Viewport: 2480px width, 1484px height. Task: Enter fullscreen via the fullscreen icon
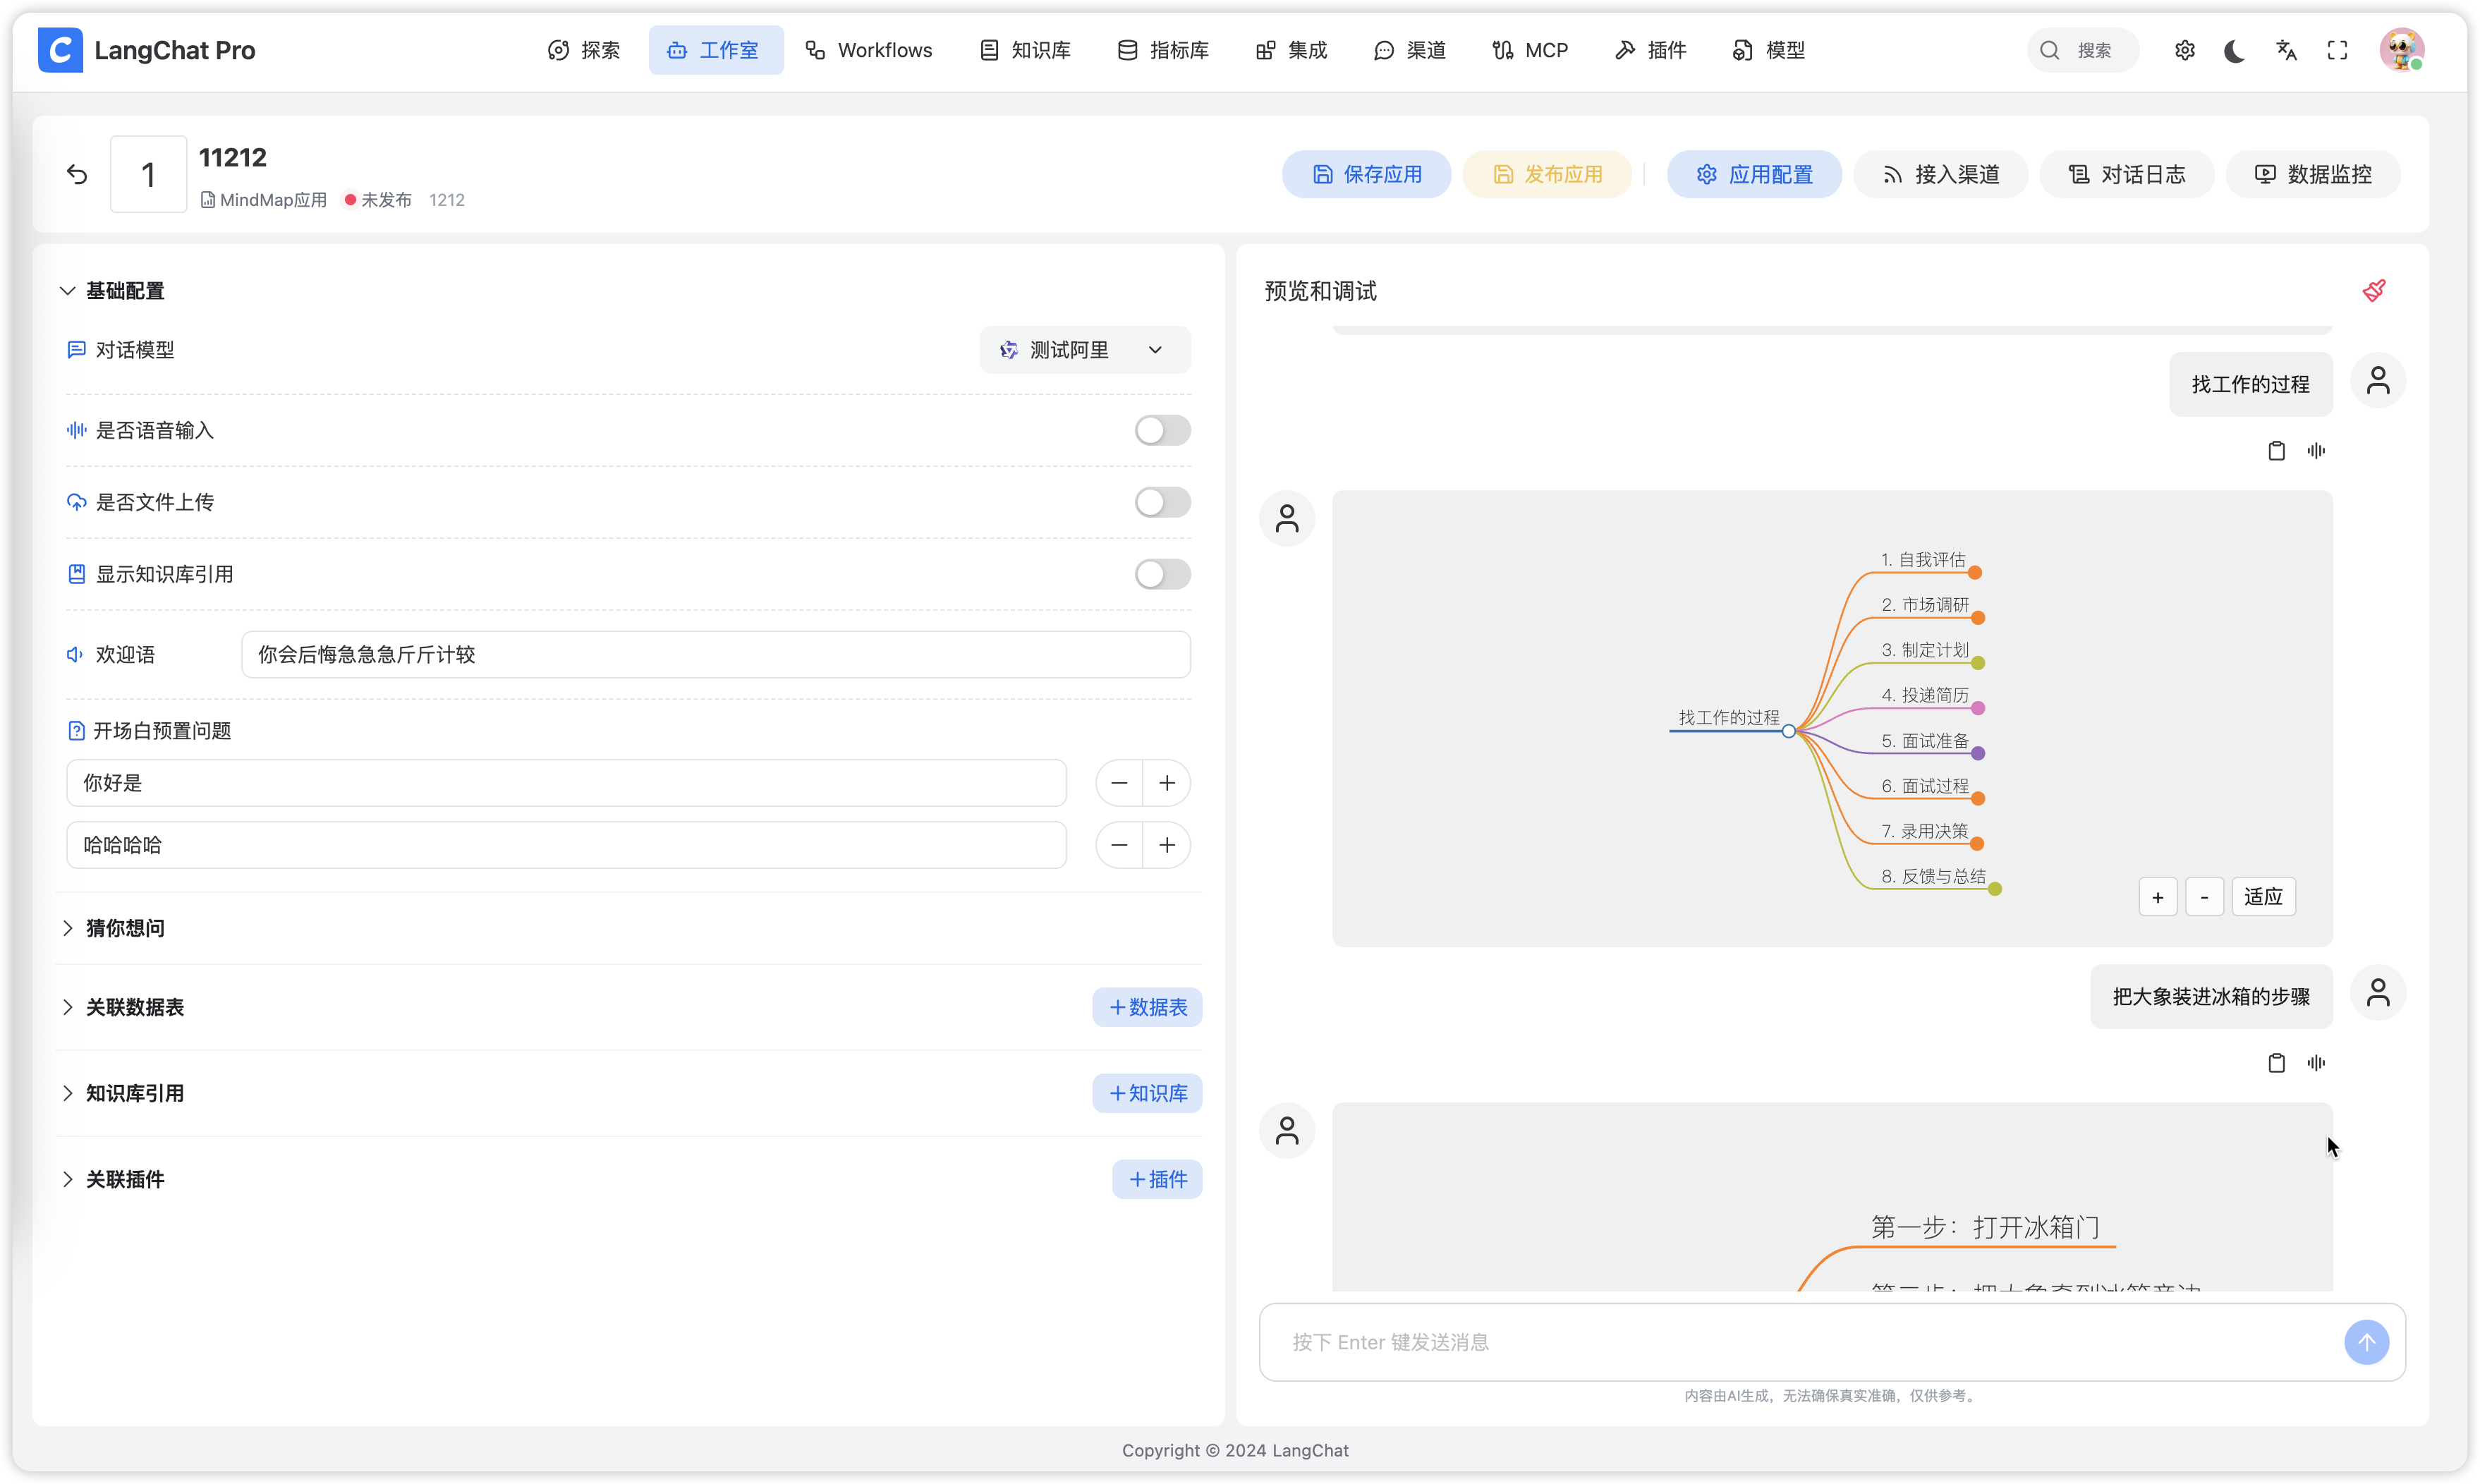[2337, 50]
